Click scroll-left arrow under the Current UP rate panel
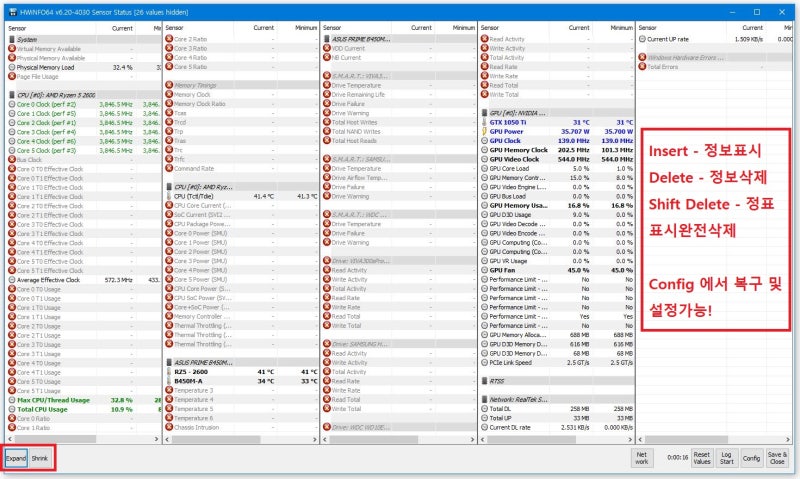 point(641,439)
